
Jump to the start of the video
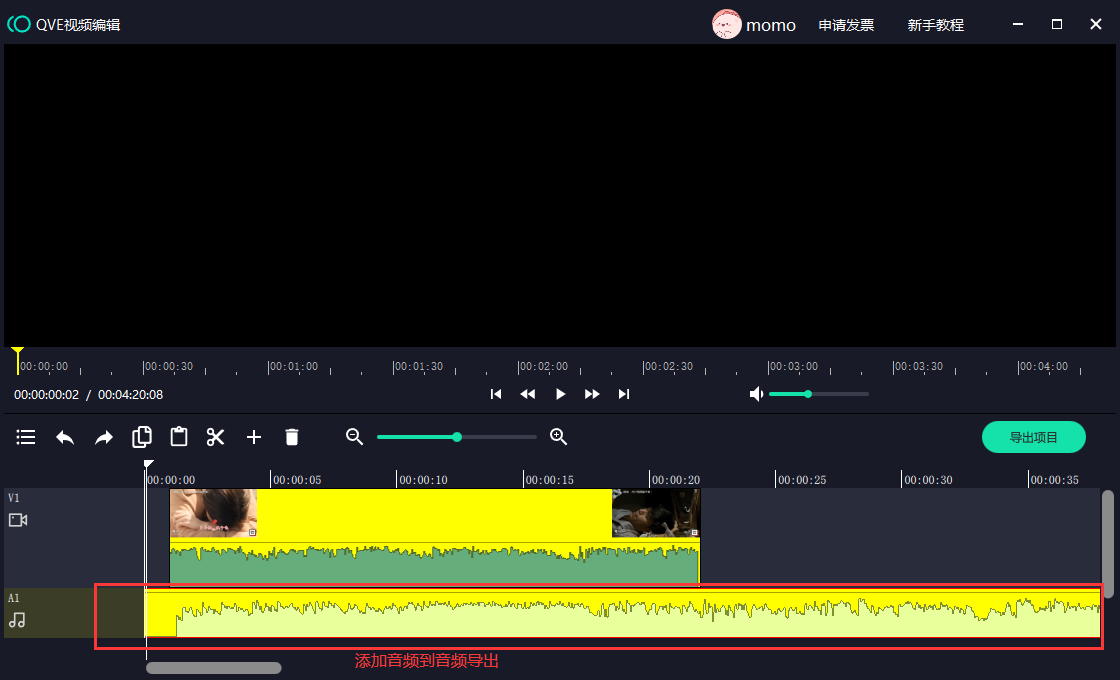[496, 394]
